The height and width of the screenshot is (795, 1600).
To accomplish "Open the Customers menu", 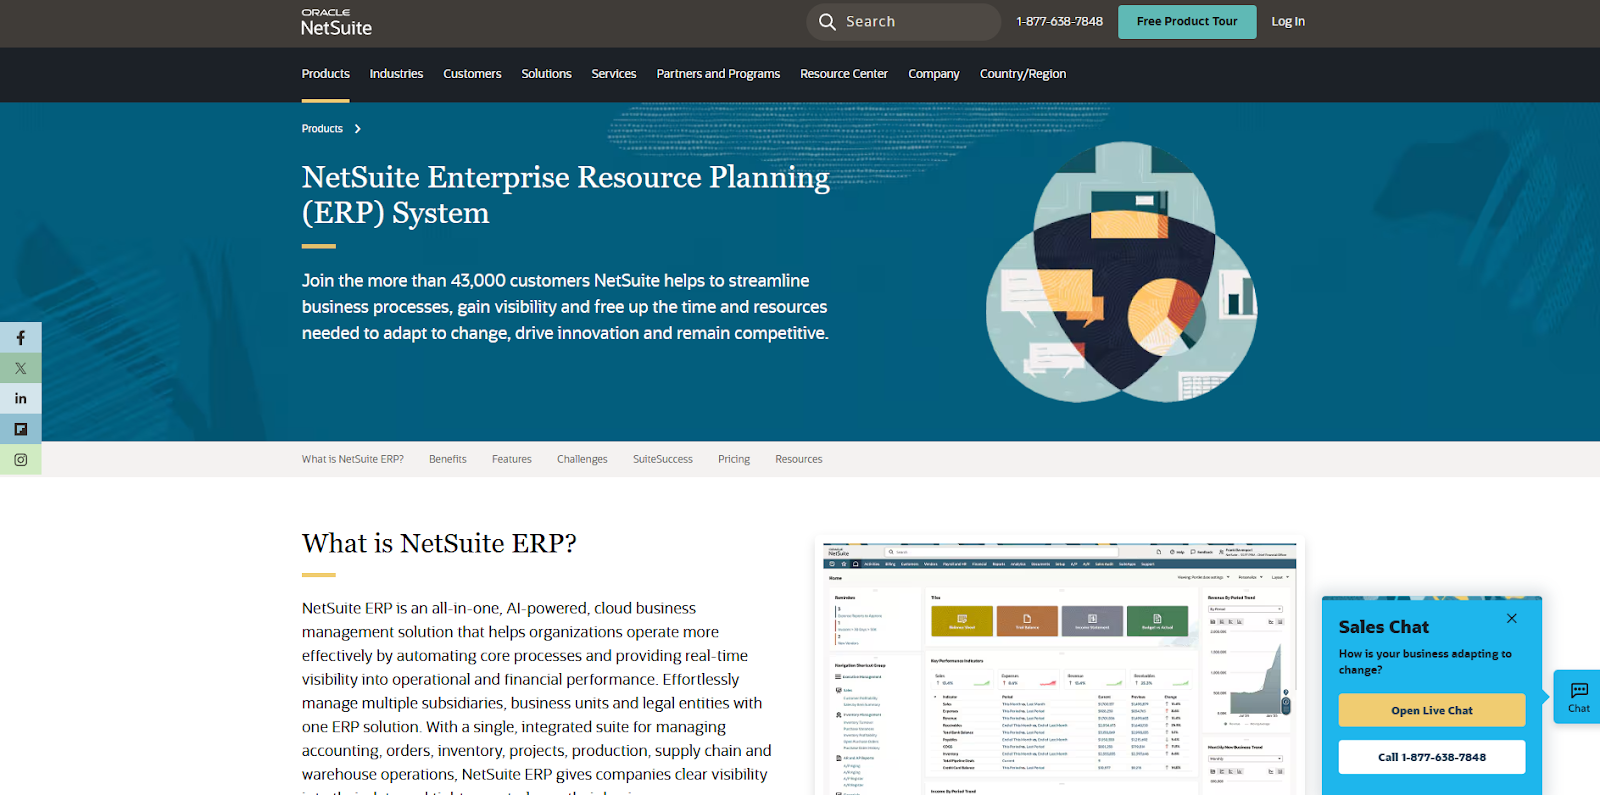I will click(x=472, y=74).
